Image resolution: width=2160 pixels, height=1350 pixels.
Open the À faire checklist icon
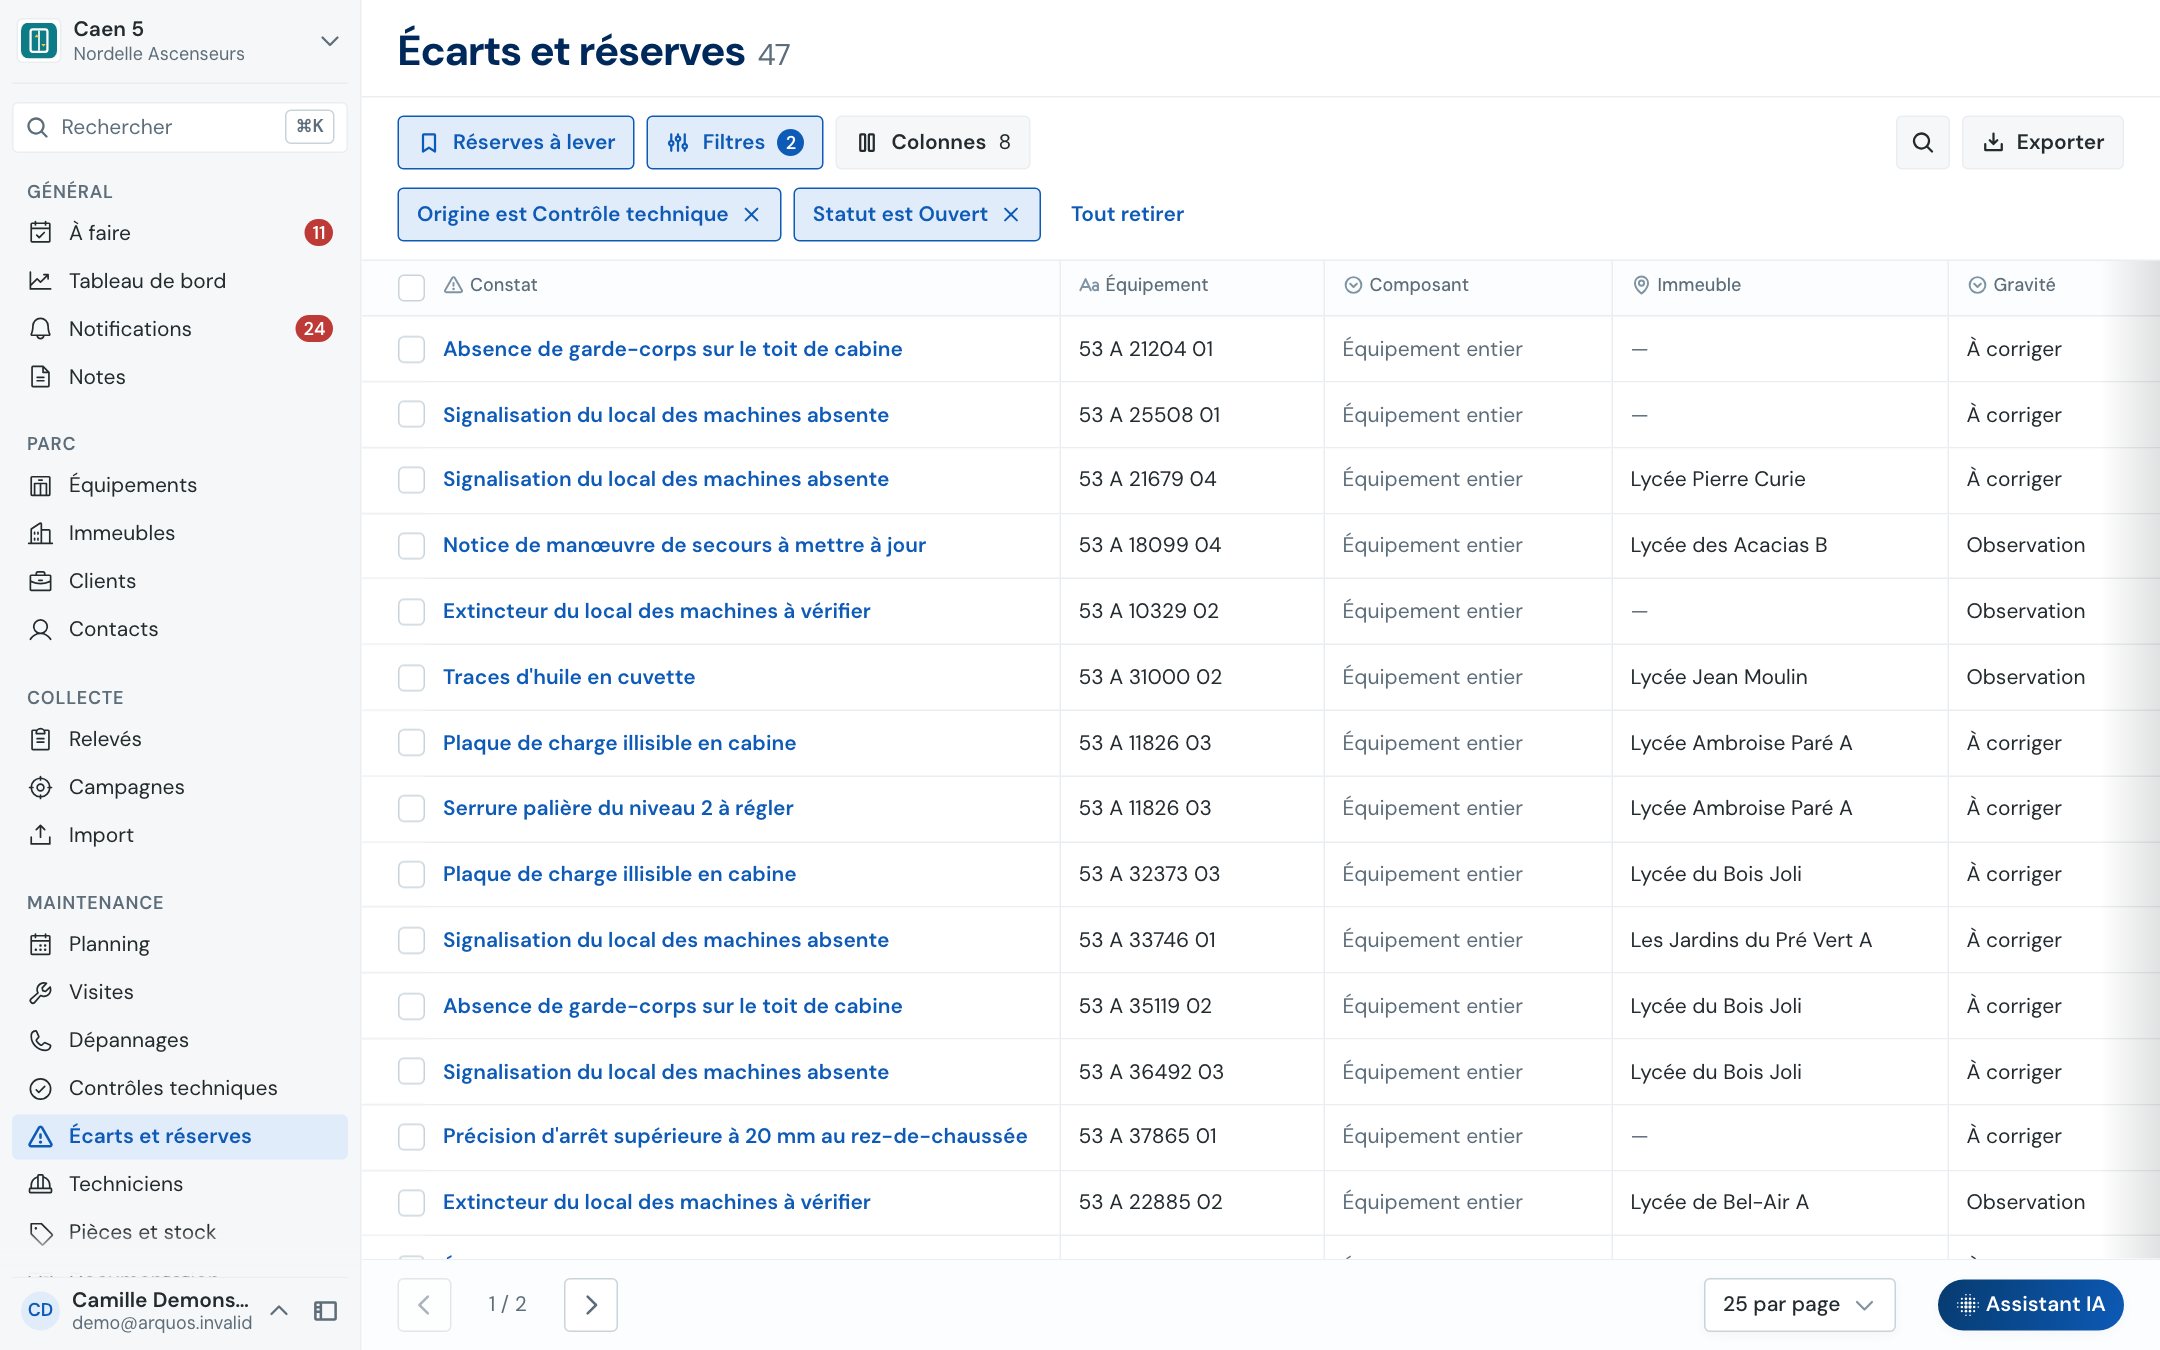pos(40,233)
